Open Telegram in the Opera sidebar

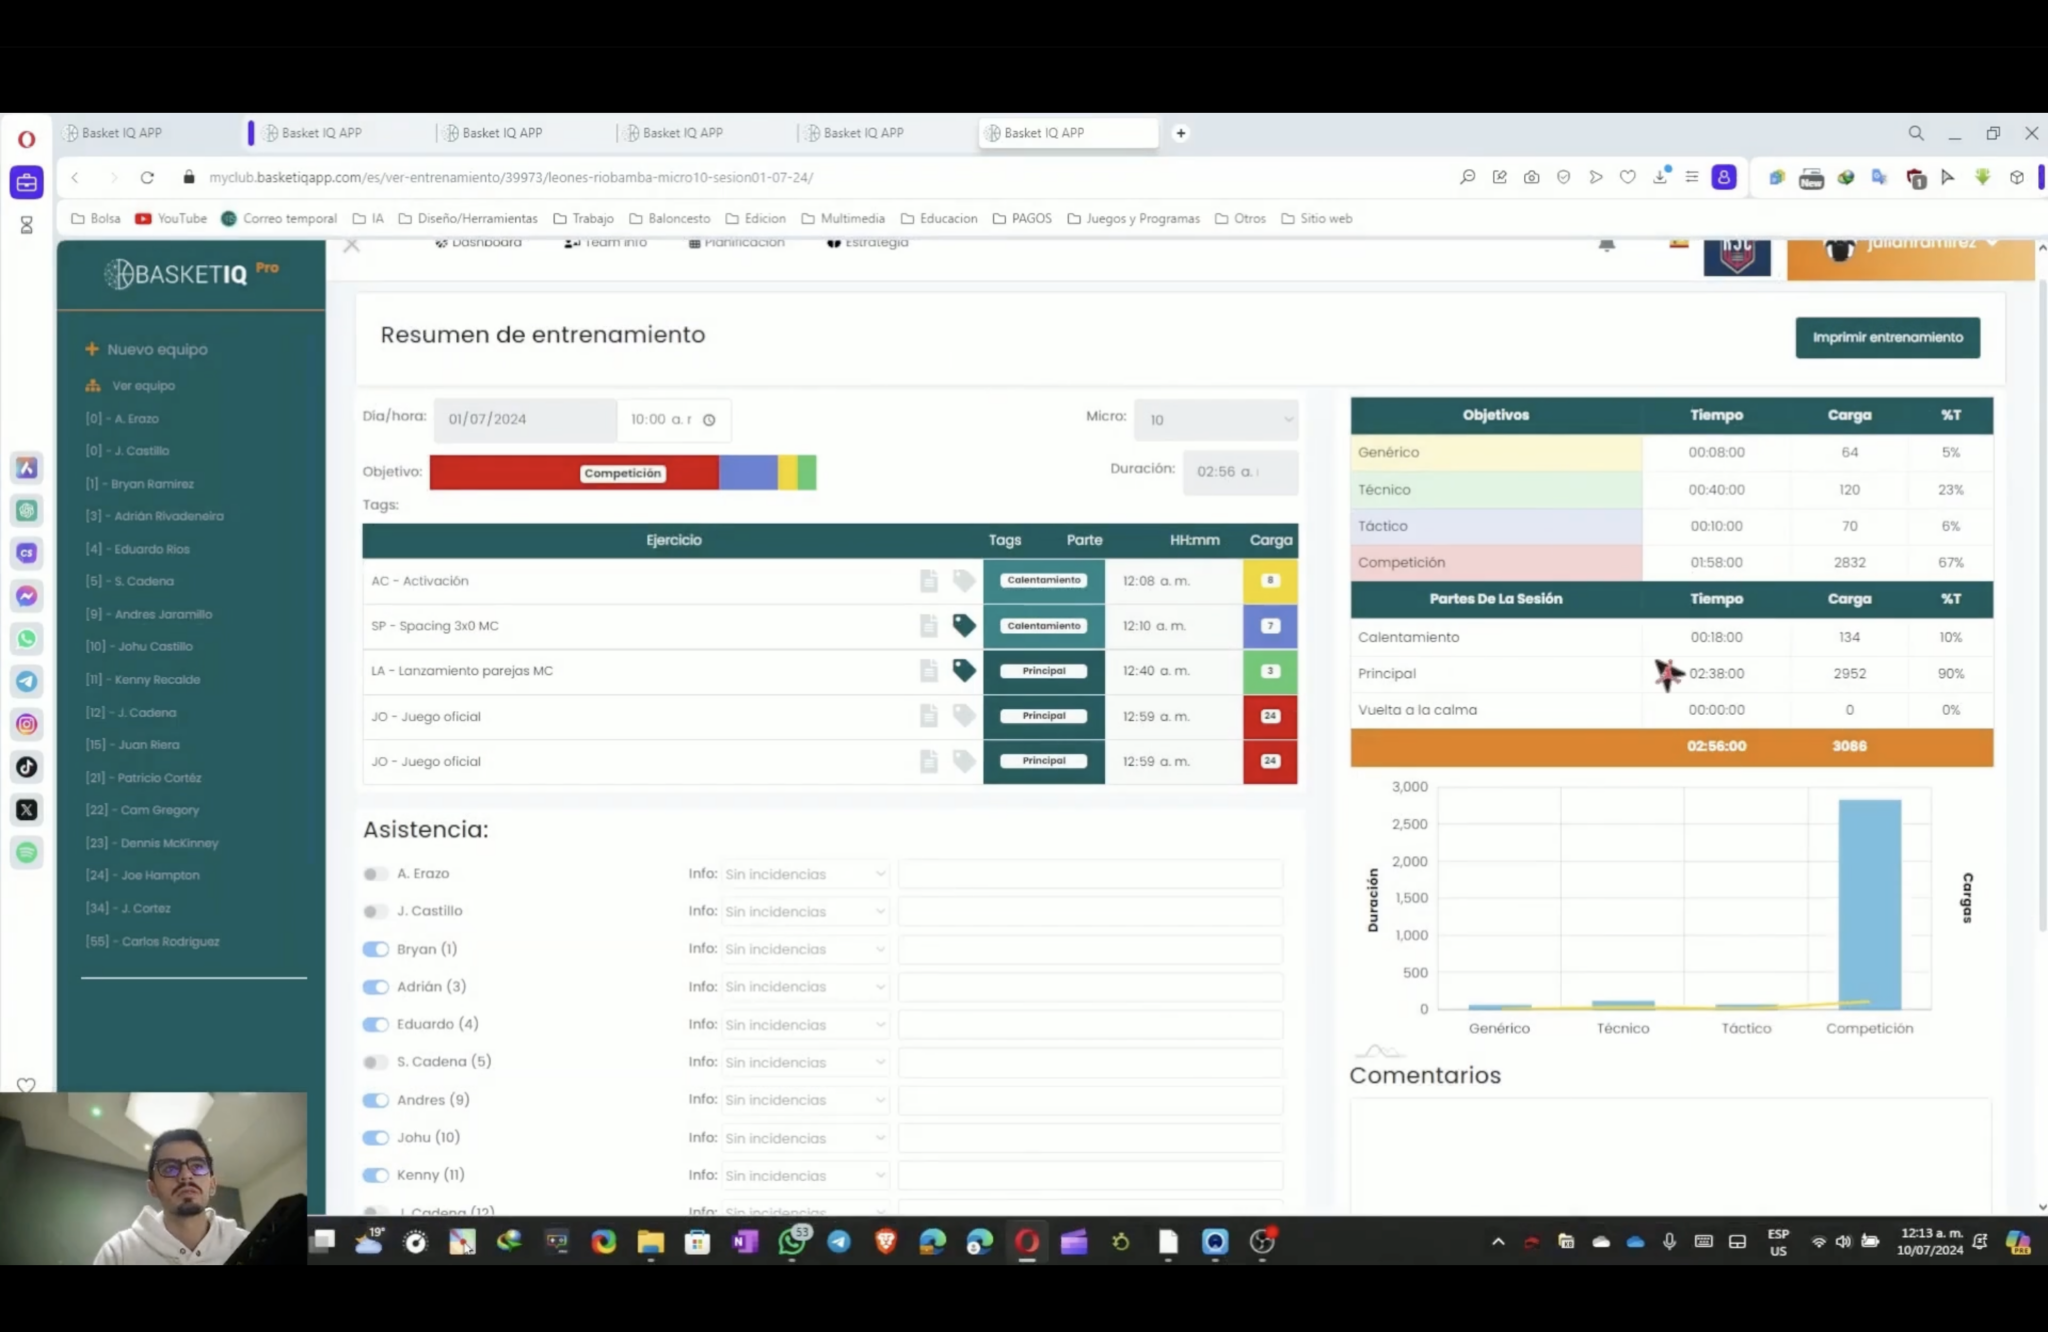(27, 681)
